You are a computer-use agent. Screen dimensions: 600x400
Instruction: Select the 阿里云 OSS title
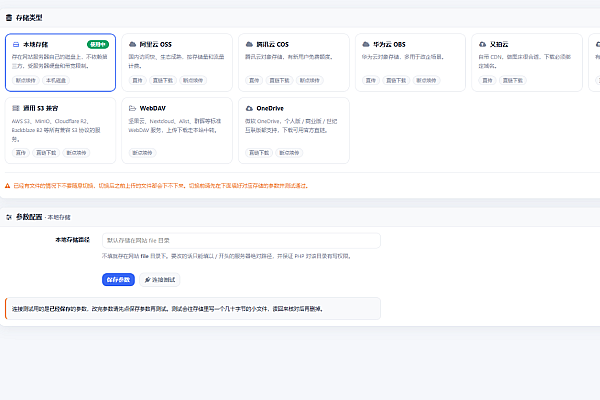(156, 44)
